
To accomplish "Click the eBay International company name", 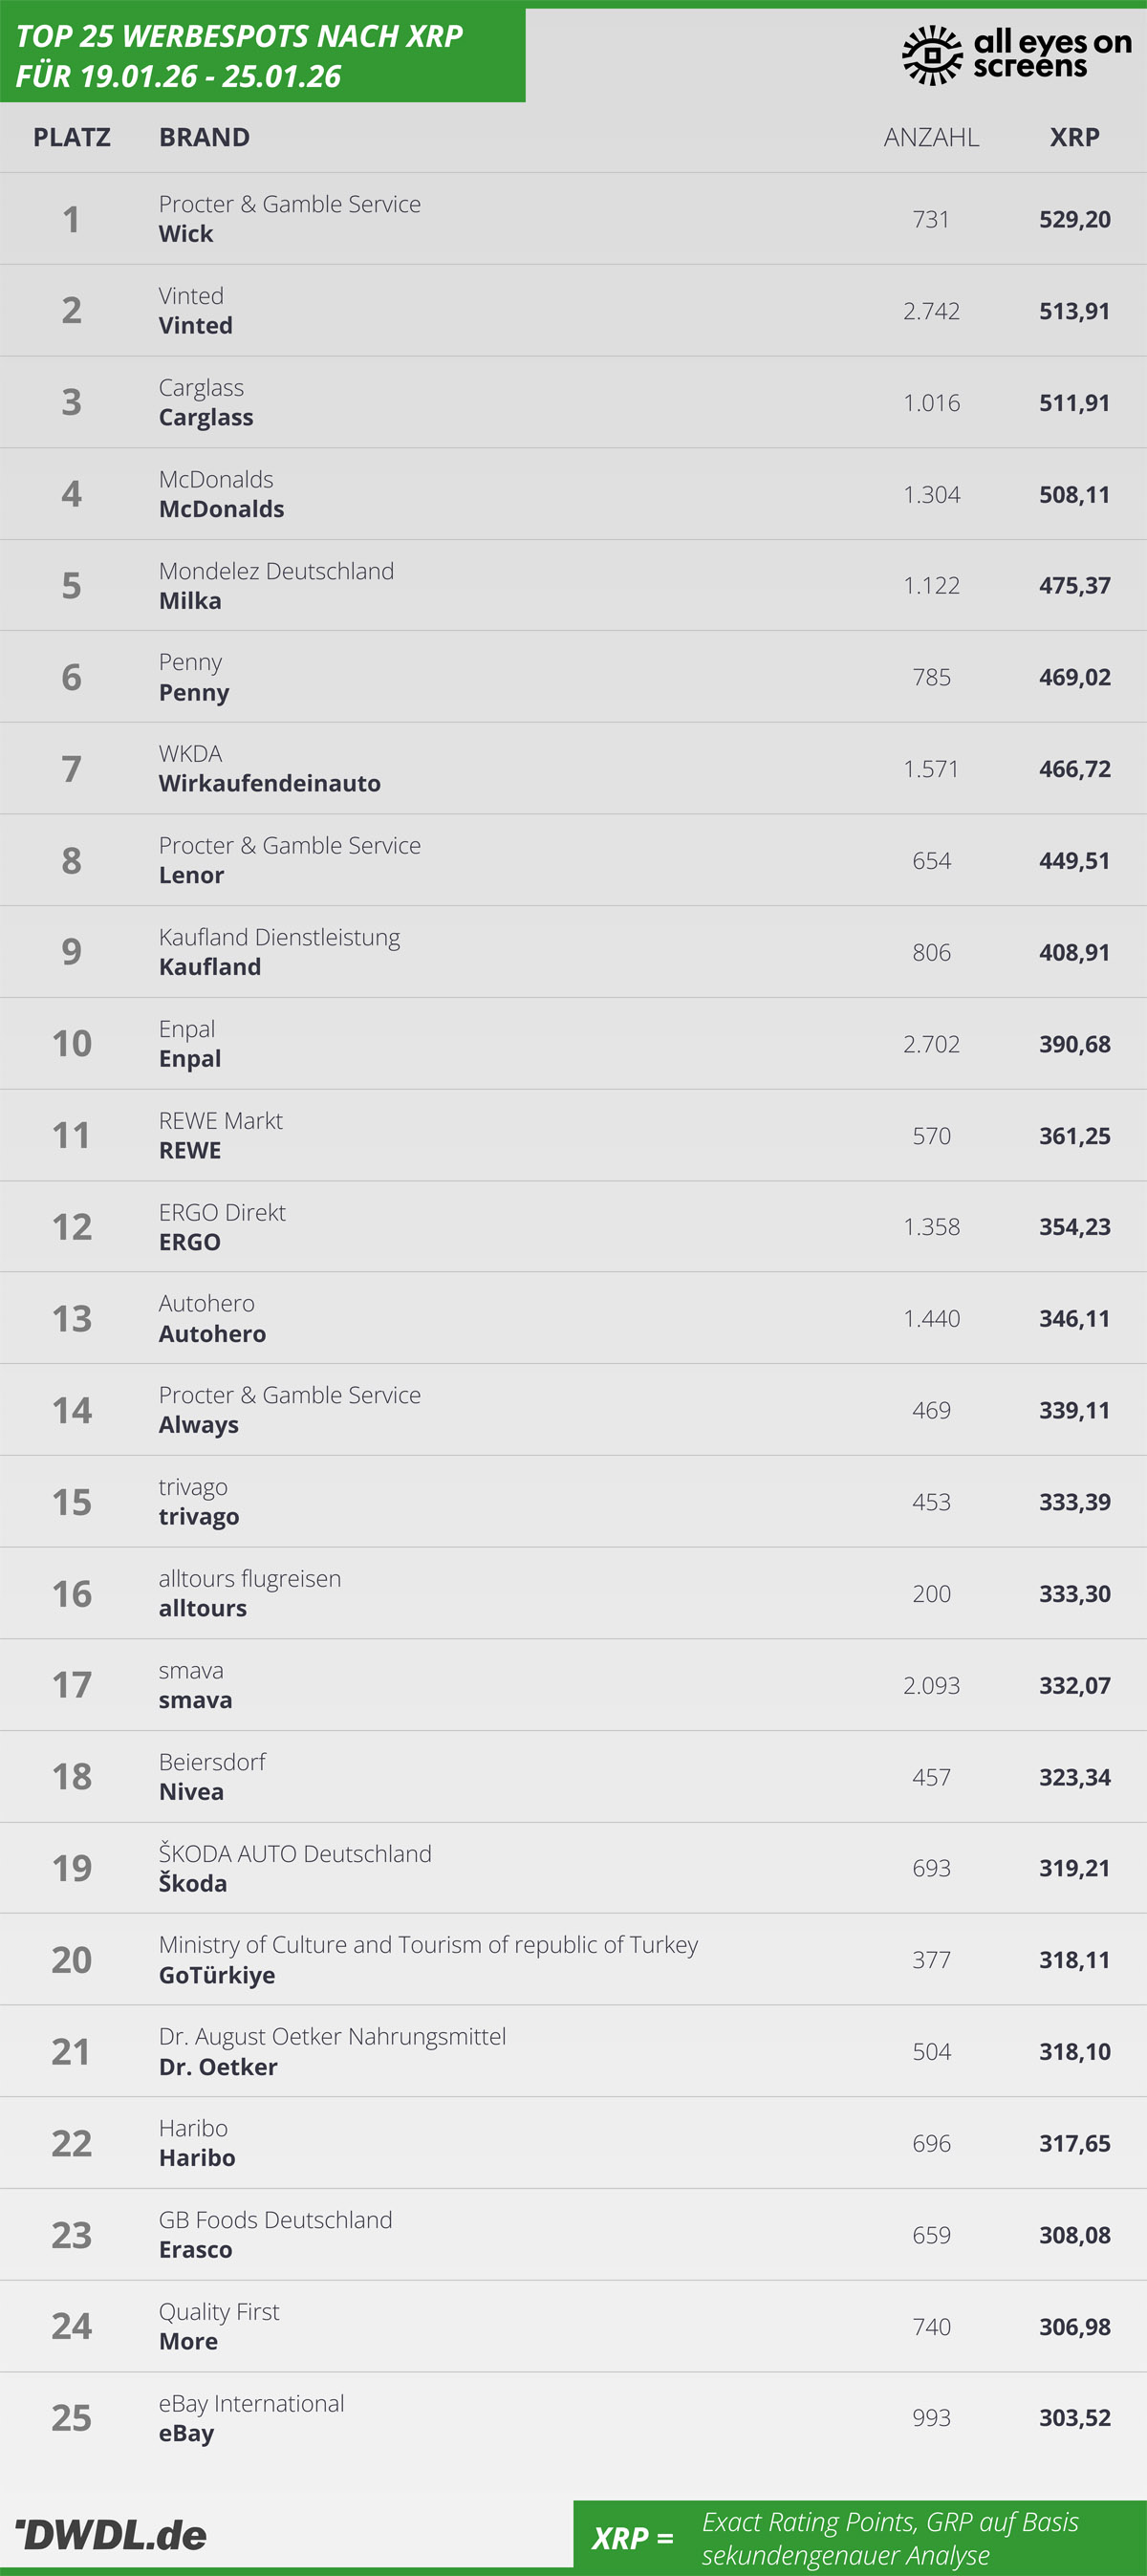I will coord(251,2403).
